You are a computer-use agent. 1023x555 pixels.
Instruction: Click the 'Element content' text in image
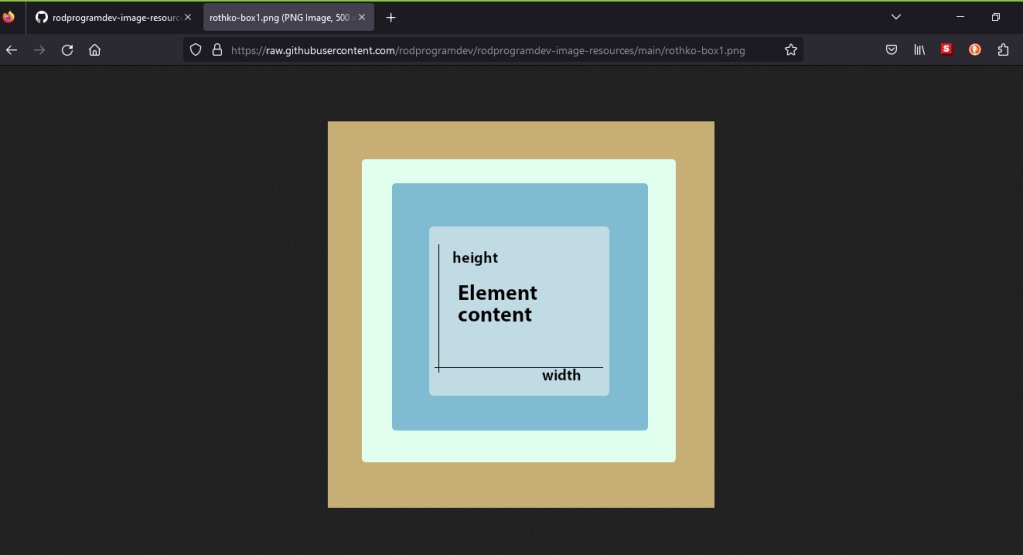[497, 303]
